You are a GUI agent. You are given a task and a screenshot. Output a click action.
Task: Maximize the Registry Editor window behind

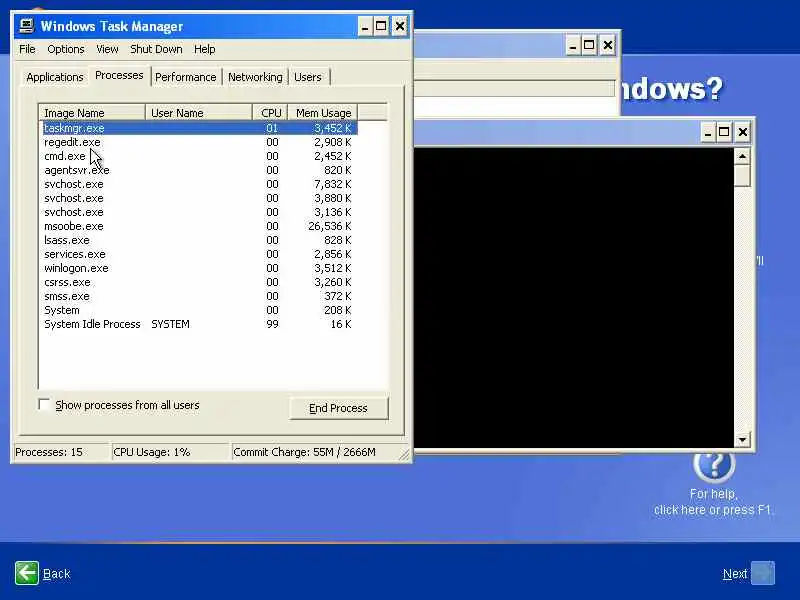click(589, 45)
